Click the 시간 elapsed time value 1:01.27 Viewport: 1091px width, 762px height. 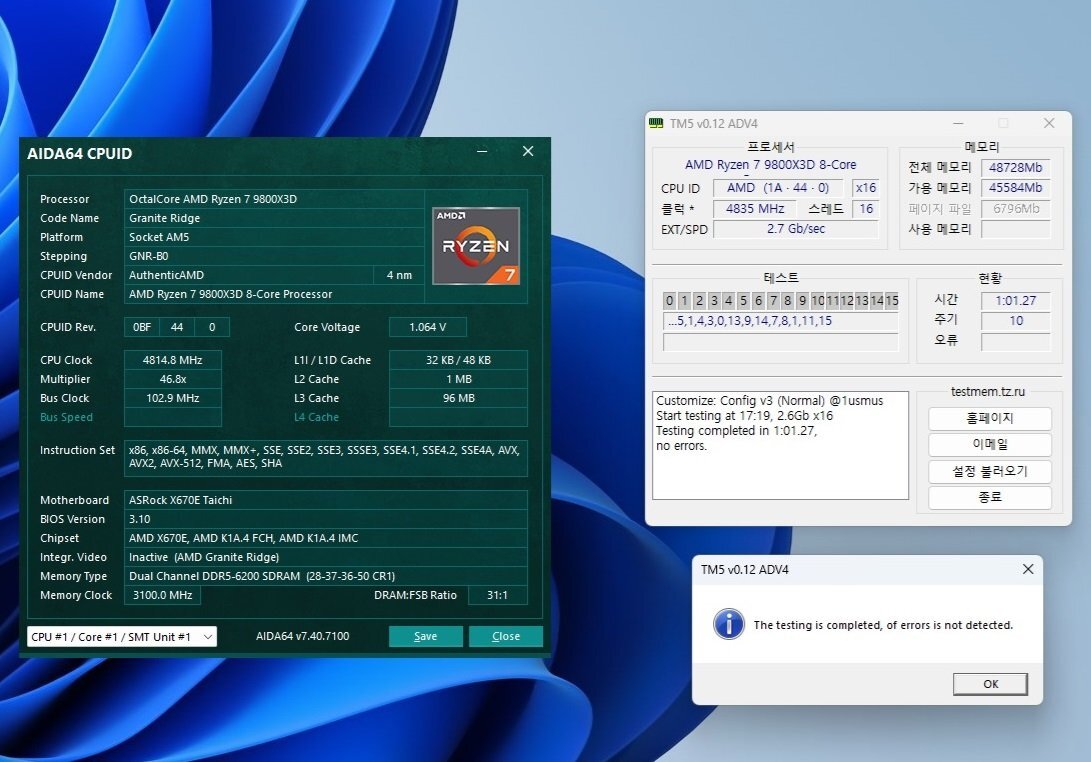(x=1015, y=301)
